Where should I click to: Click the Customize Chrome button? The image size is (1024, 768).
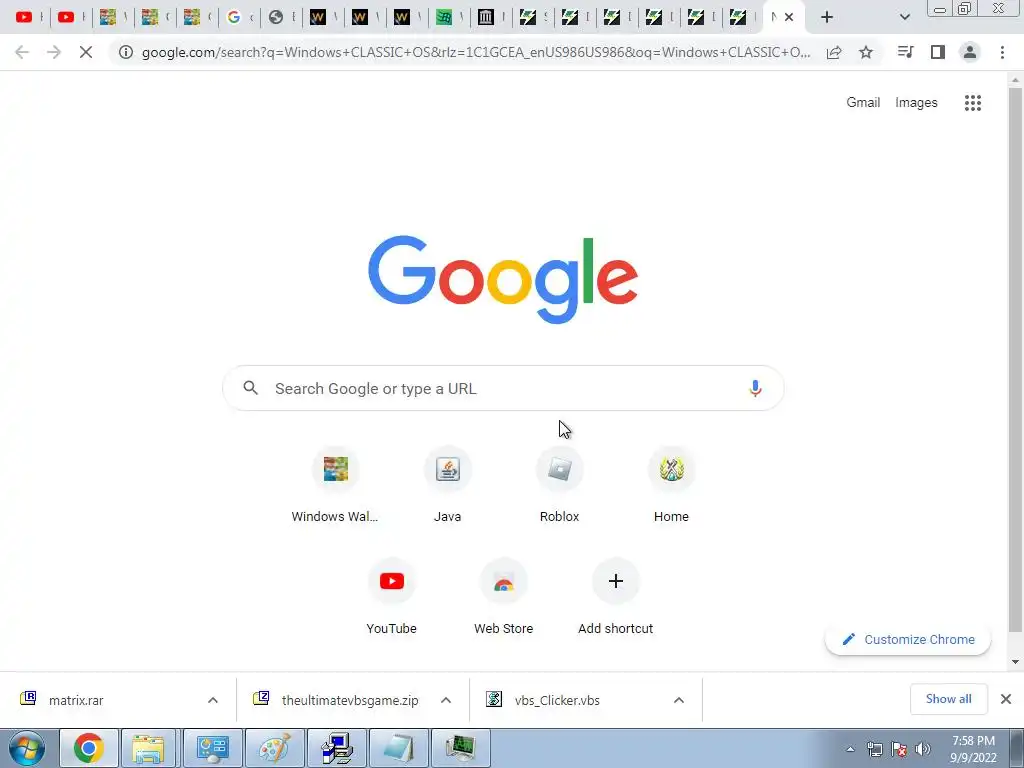pos(908,639)
